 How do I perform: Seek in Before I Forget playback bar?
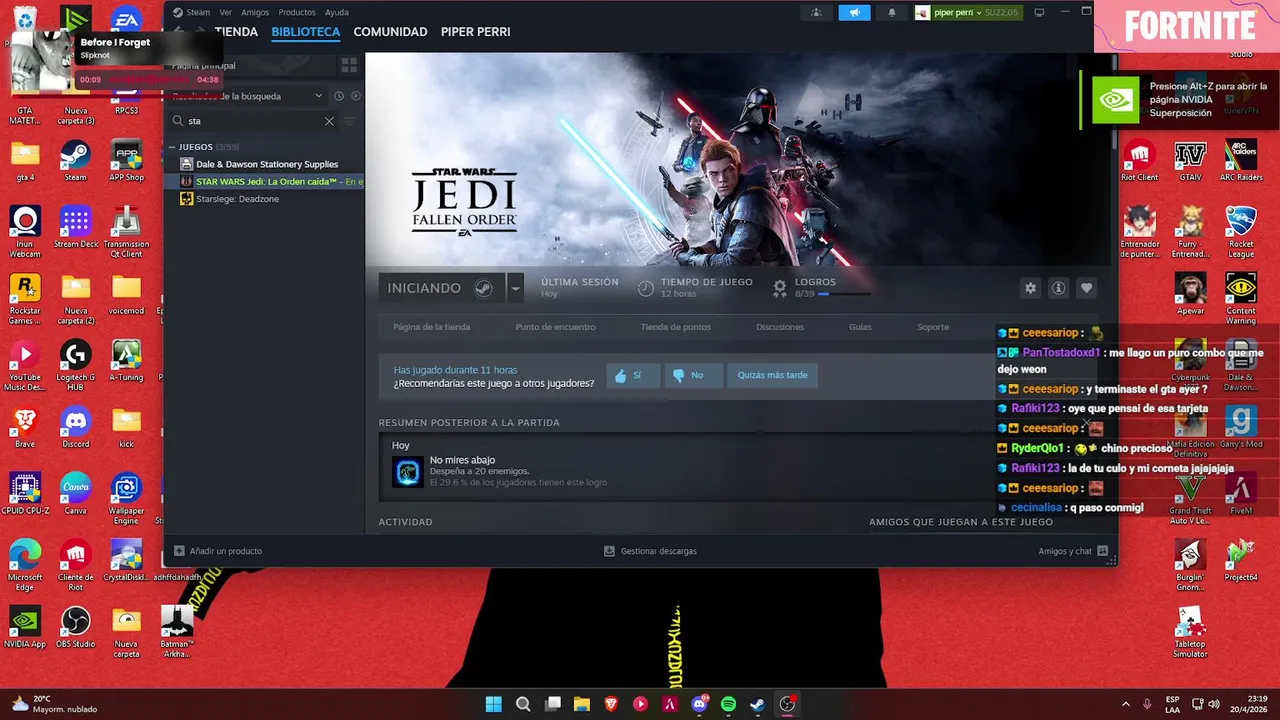(x=149, y=79)
